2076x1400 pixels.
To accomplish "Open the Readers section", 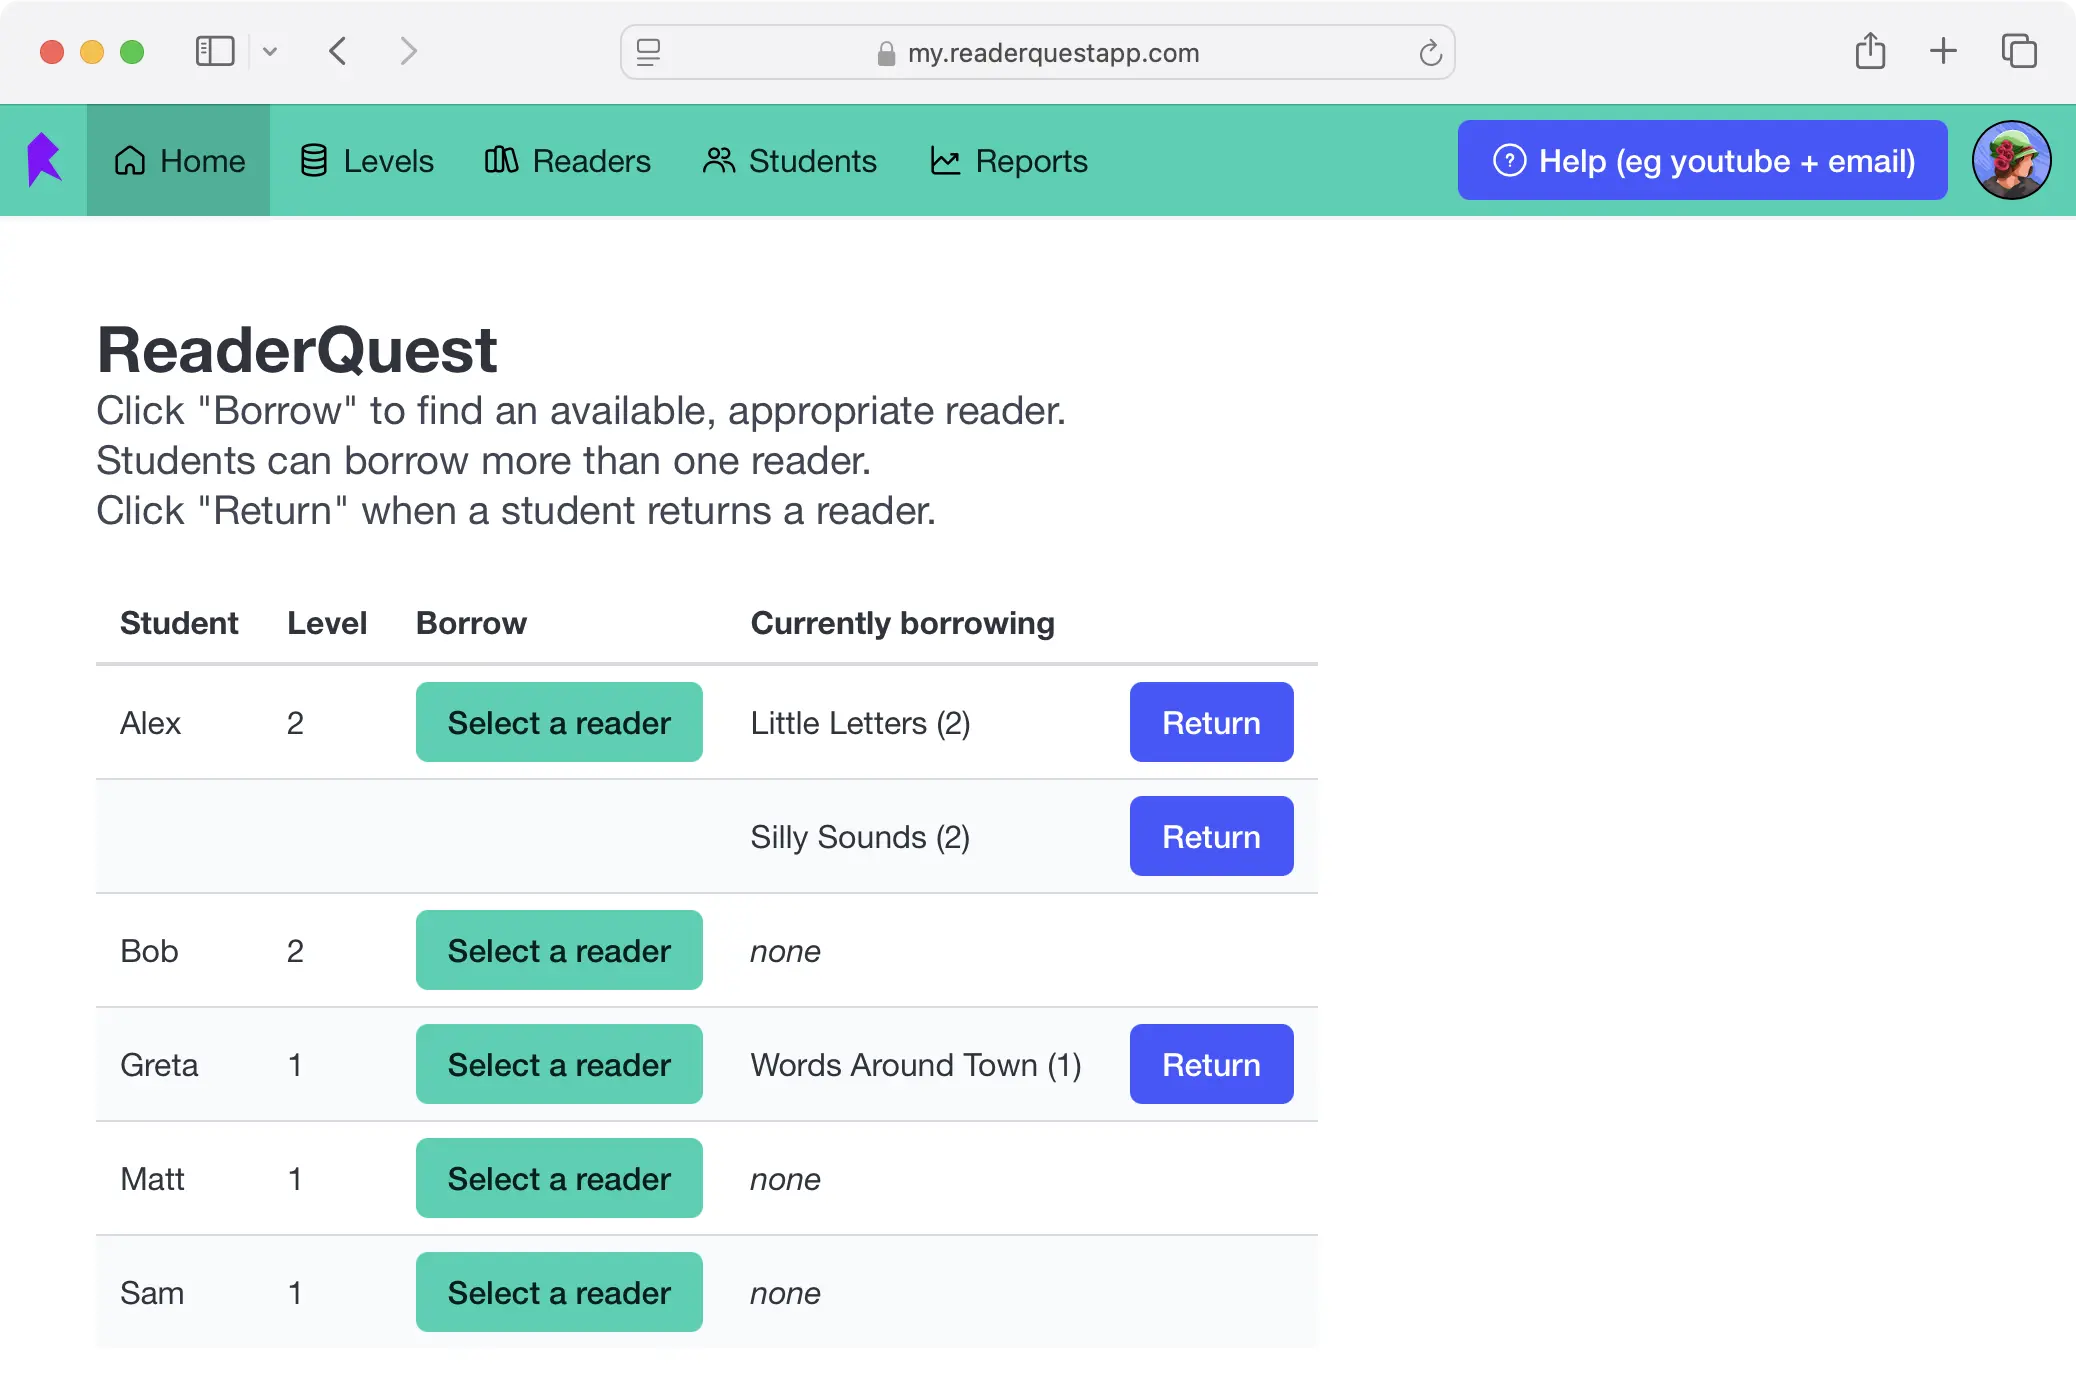I will point(567,161).
